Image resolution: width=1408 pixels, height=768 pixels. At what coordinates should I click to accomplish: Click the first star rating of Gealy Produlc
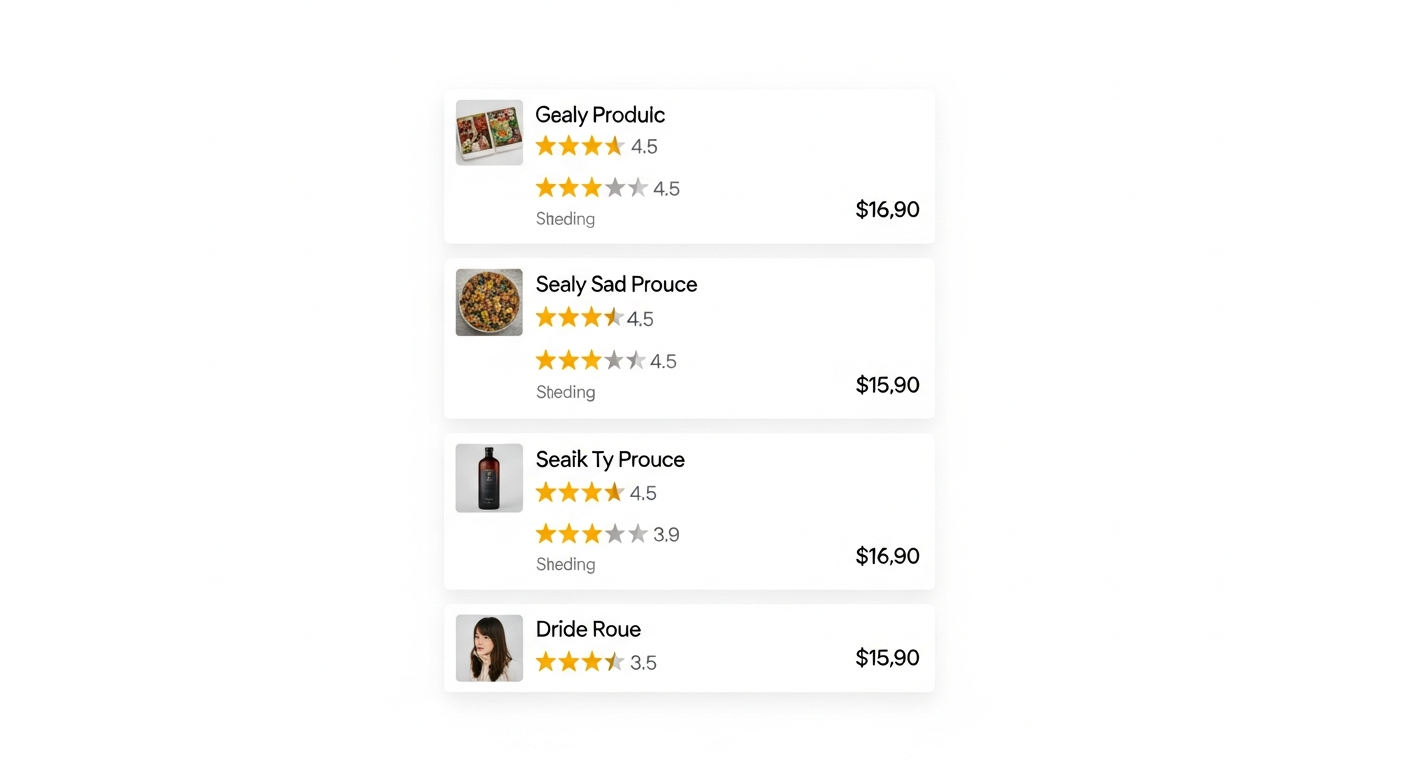(x=546, y=146)
